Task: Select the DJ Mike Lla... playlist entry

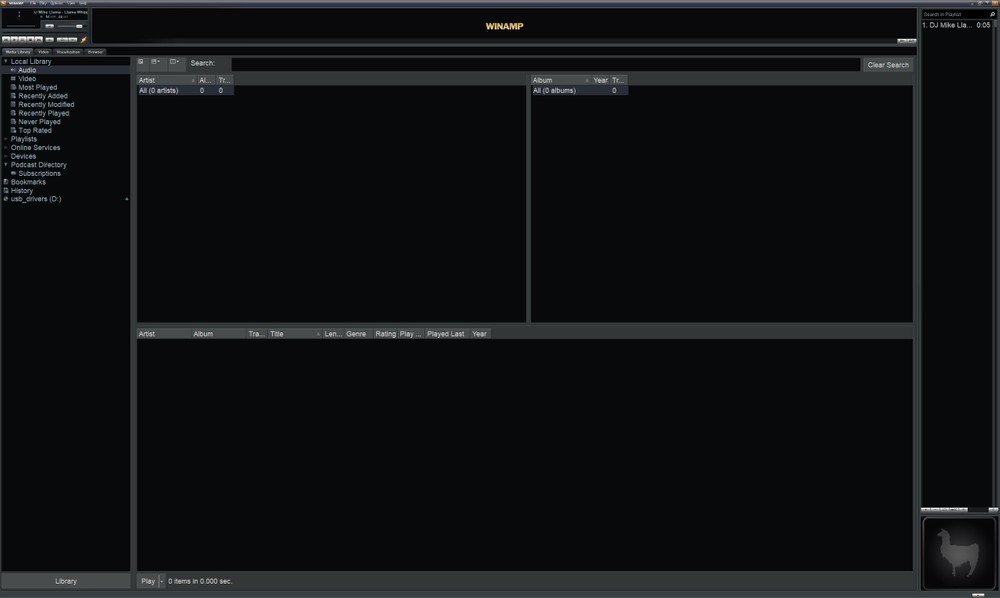Action: [957, 26]
